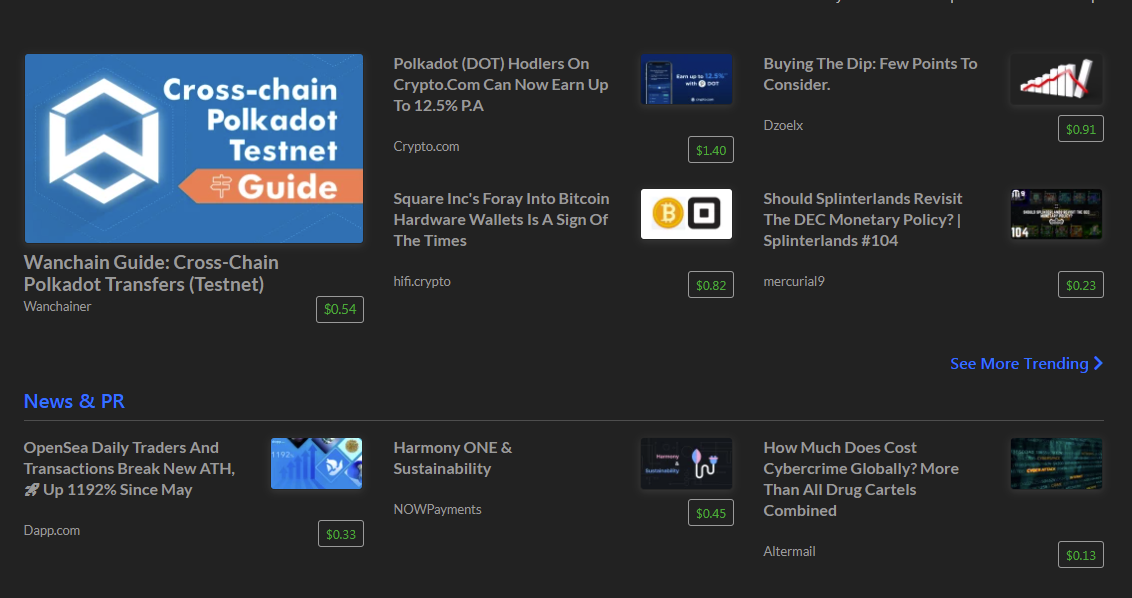Visit author Dapp.com's profile
The image size is (1132, 598).
[x=52, y=531]
